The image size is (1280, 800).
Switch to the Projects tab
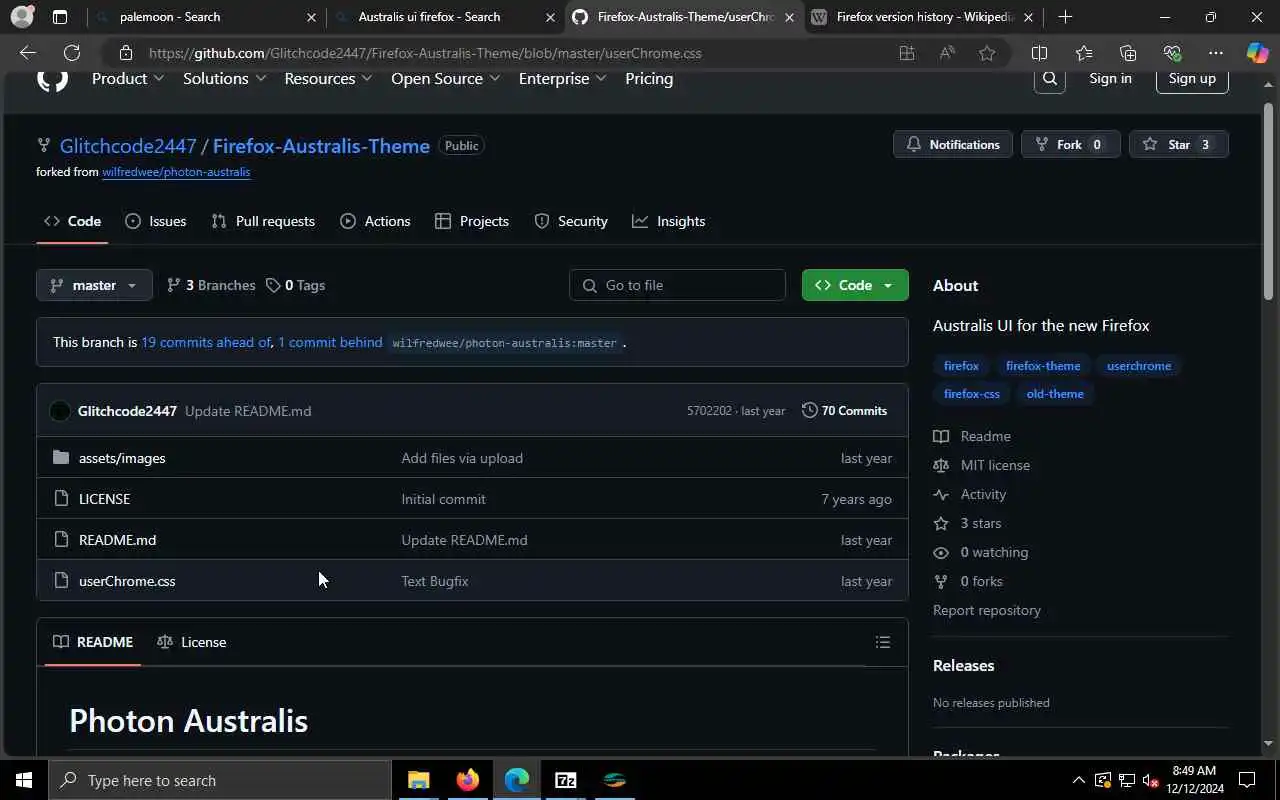click(472, 221)
